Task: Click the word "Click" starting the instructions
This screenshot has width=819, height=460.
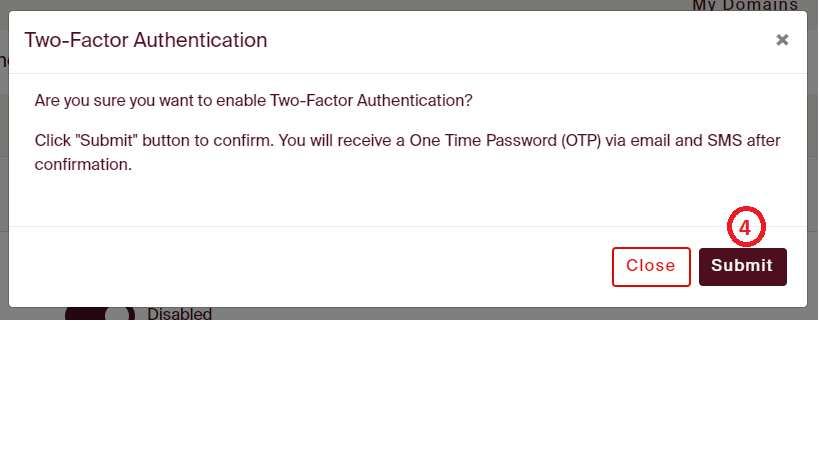Action: click(52, 140)
